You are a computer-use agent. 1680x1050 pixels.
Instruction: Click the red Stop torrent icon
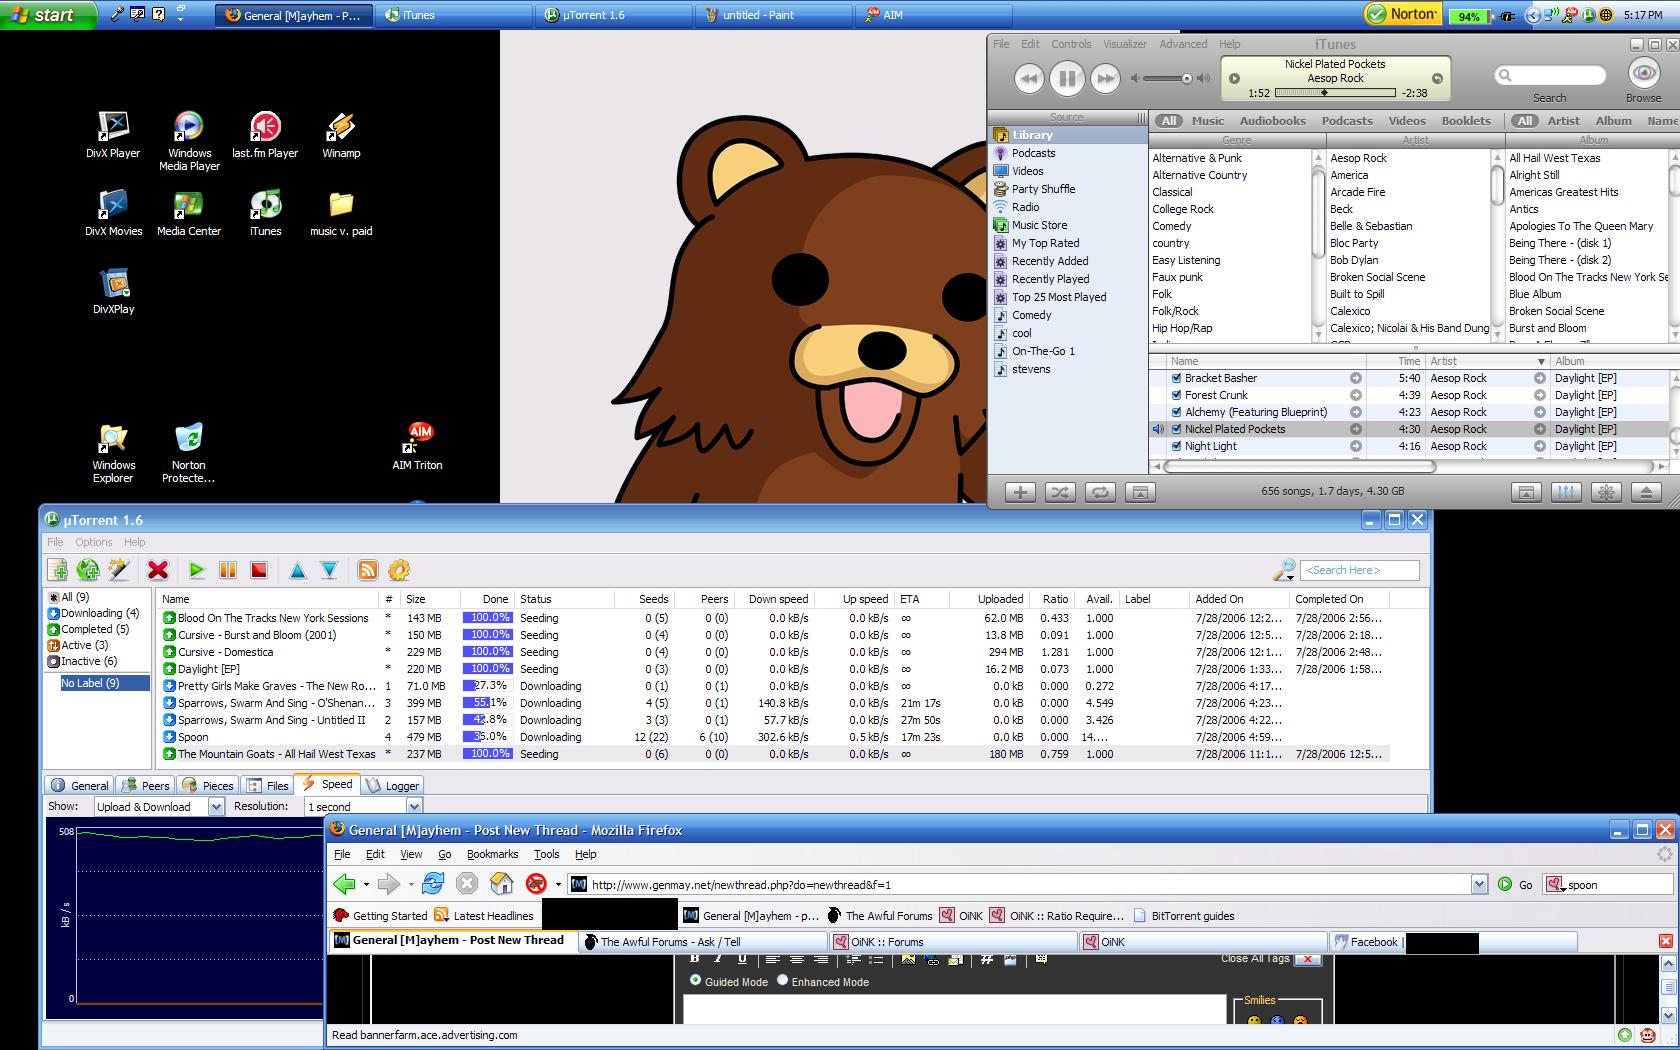click(259, 570)
